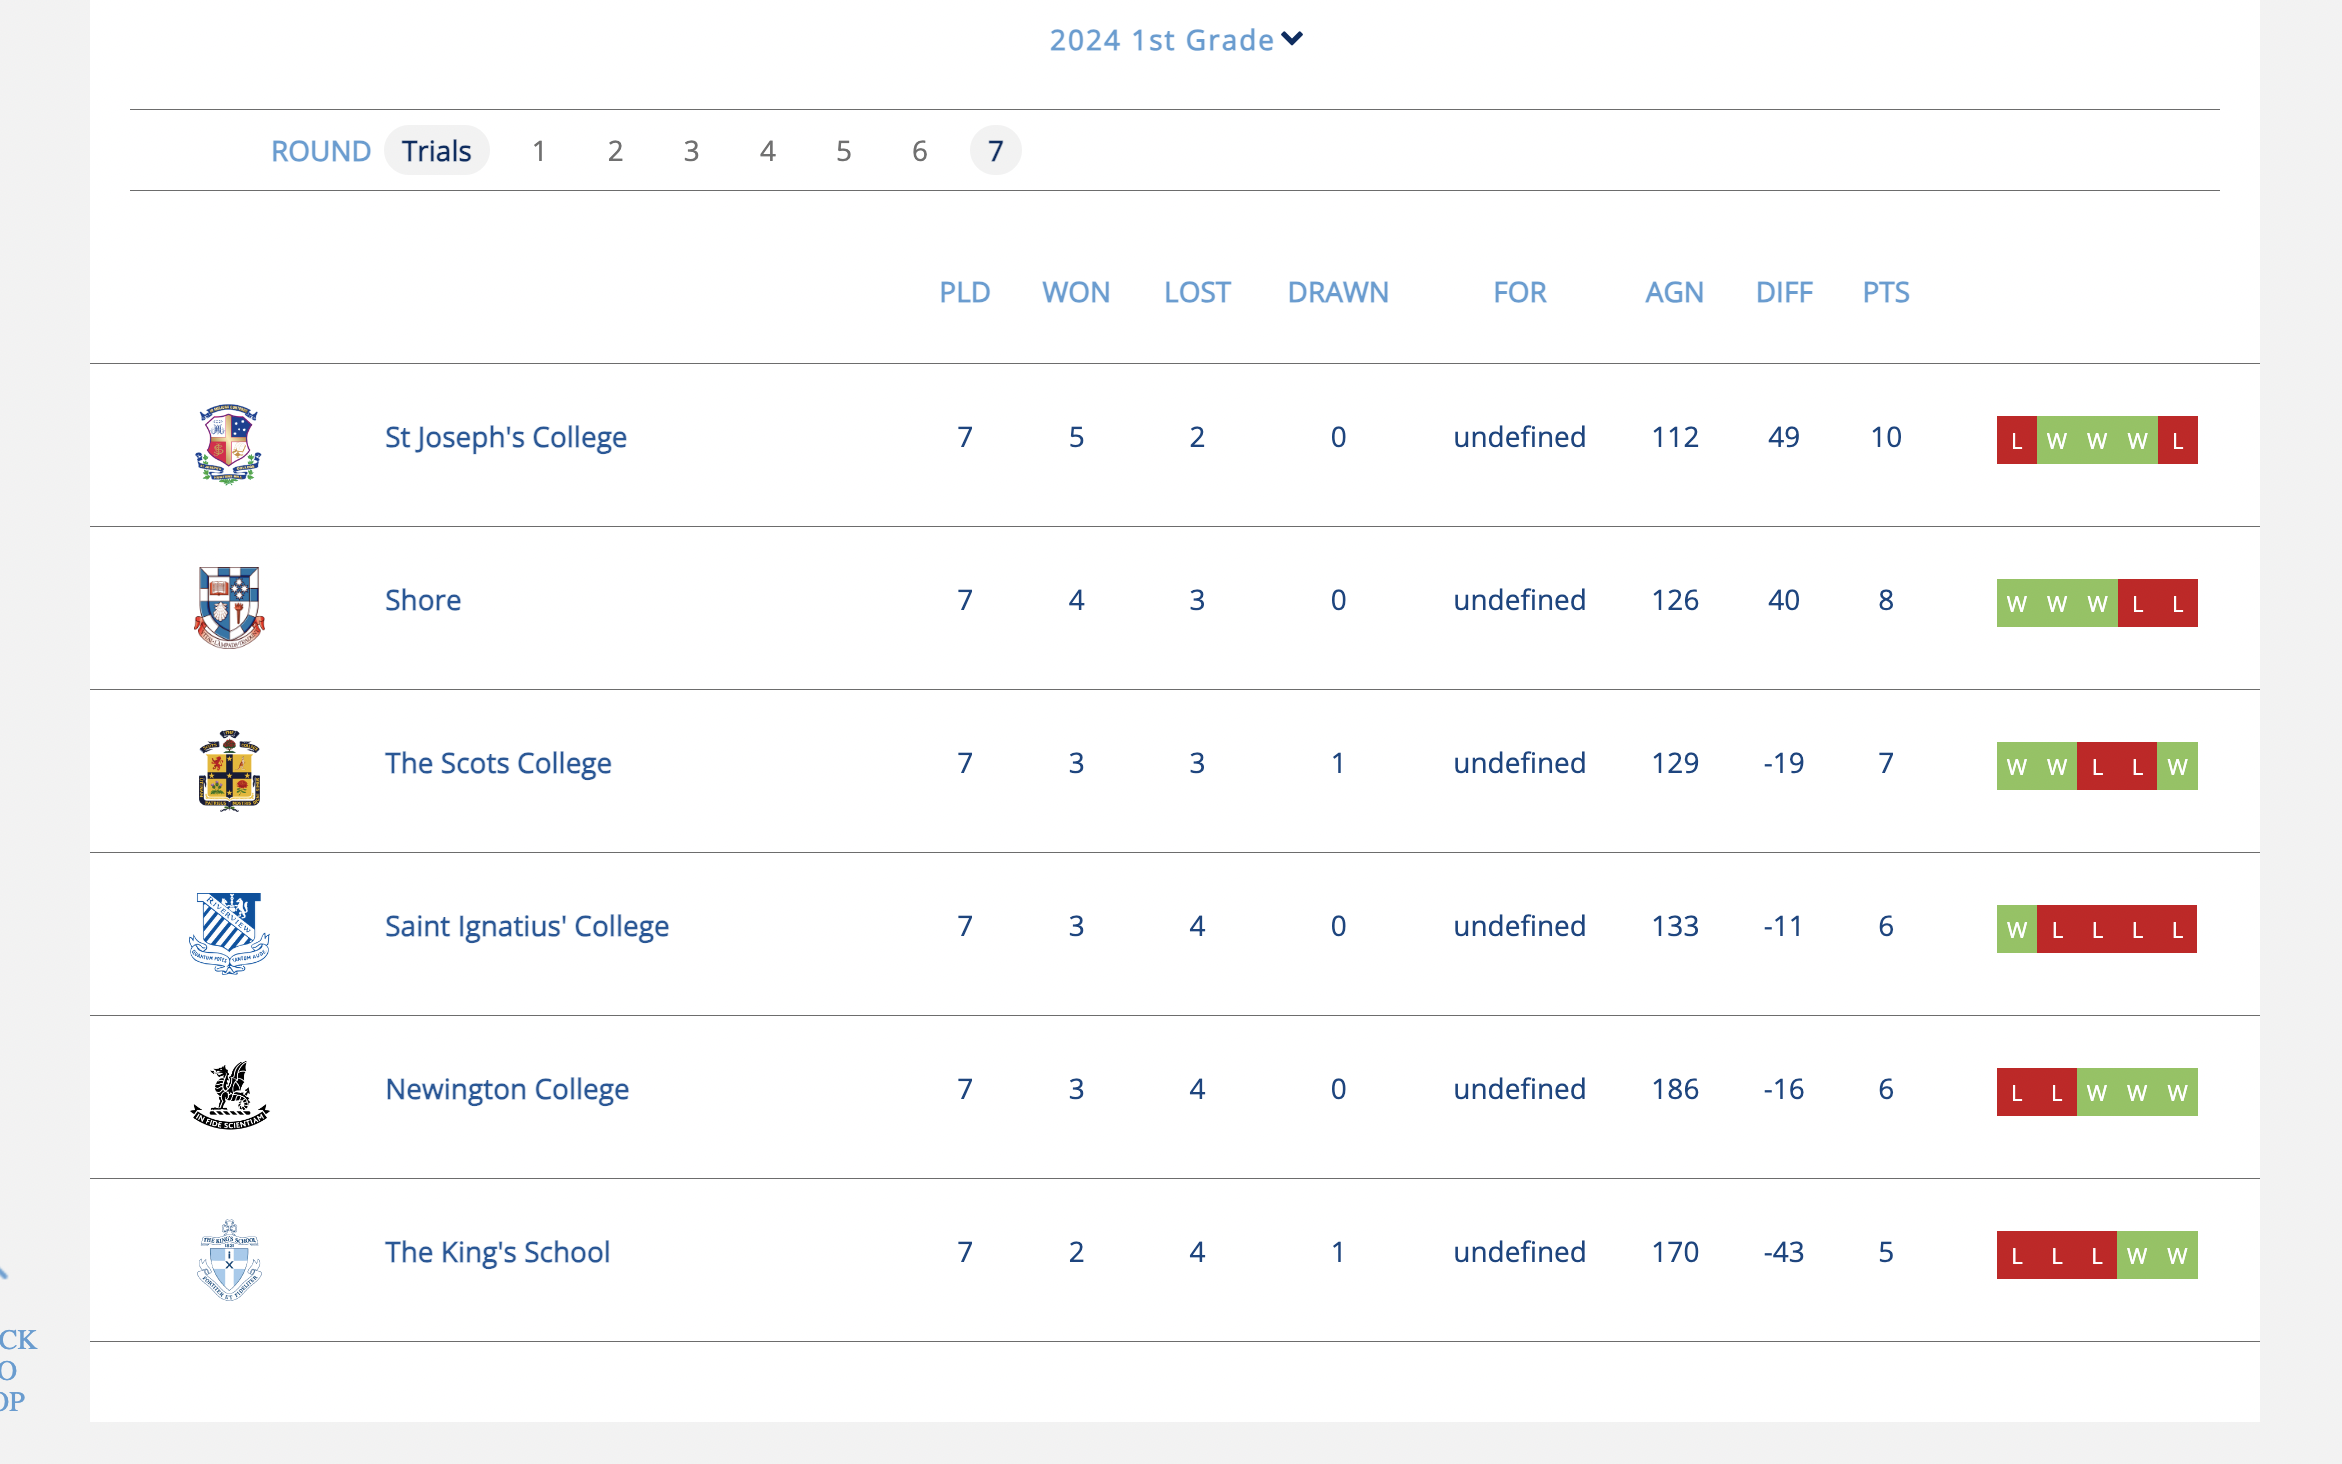
Task: Click Scots College last W badge
Action: coord(2177,766)
